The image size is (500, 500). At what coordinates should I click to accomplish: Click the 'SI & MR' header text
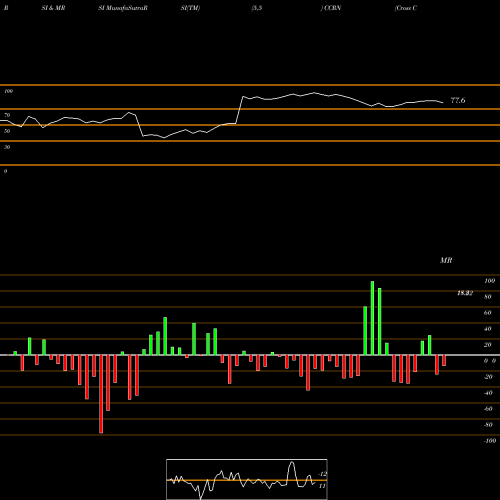53,8
